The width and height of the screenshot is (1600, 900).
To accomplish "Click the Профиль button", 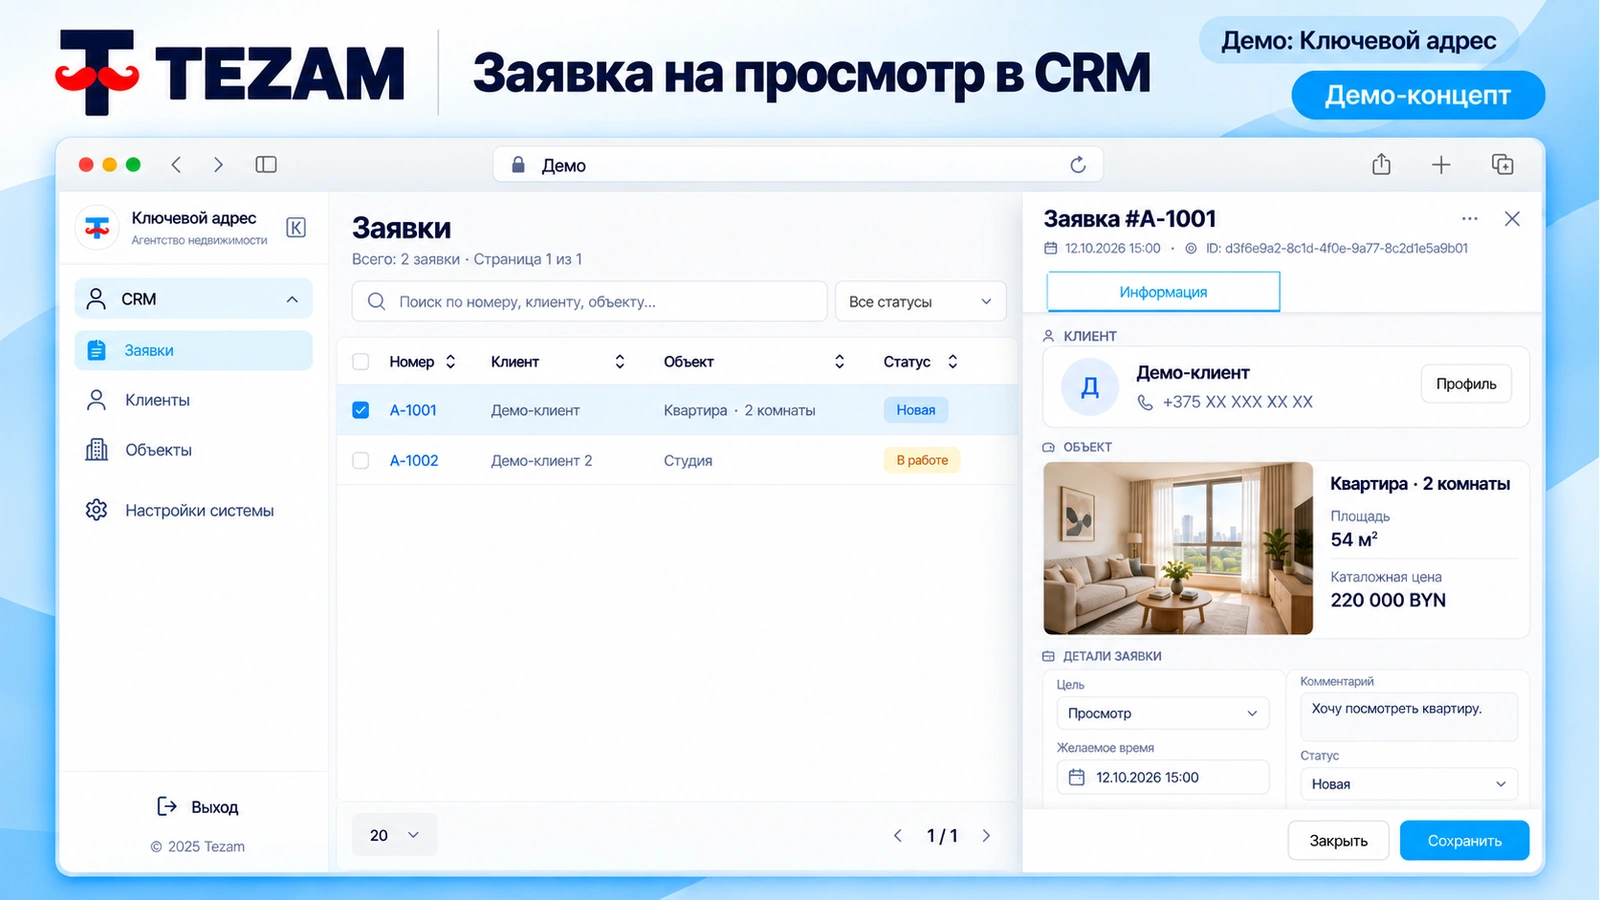I will (x=1466, y=384).
